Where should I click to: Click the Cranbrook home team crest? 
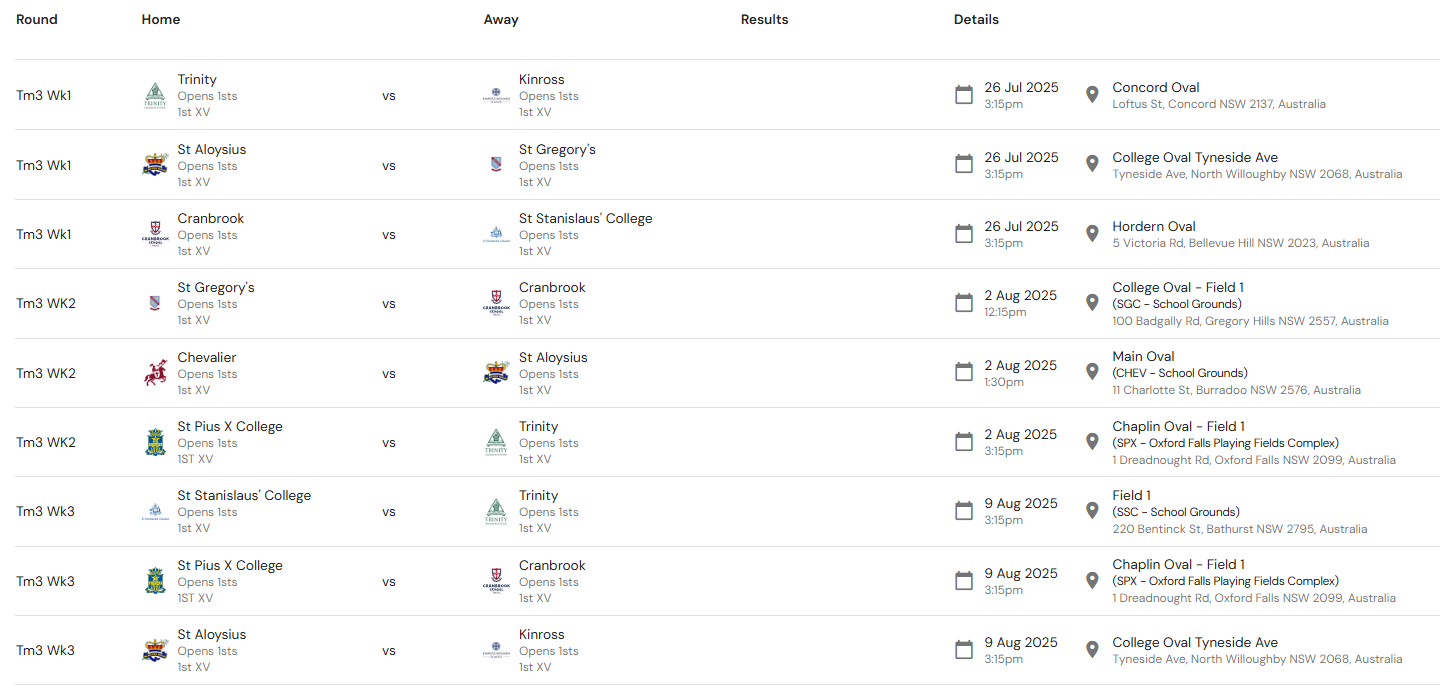pos(155,234)
